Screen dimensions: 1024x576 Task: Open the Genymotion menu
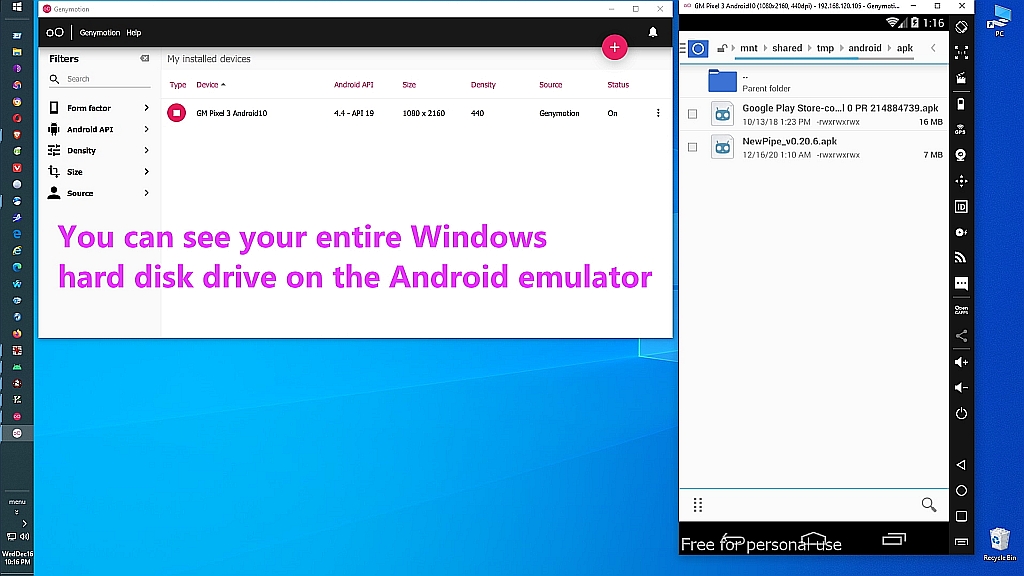(99, 33)
